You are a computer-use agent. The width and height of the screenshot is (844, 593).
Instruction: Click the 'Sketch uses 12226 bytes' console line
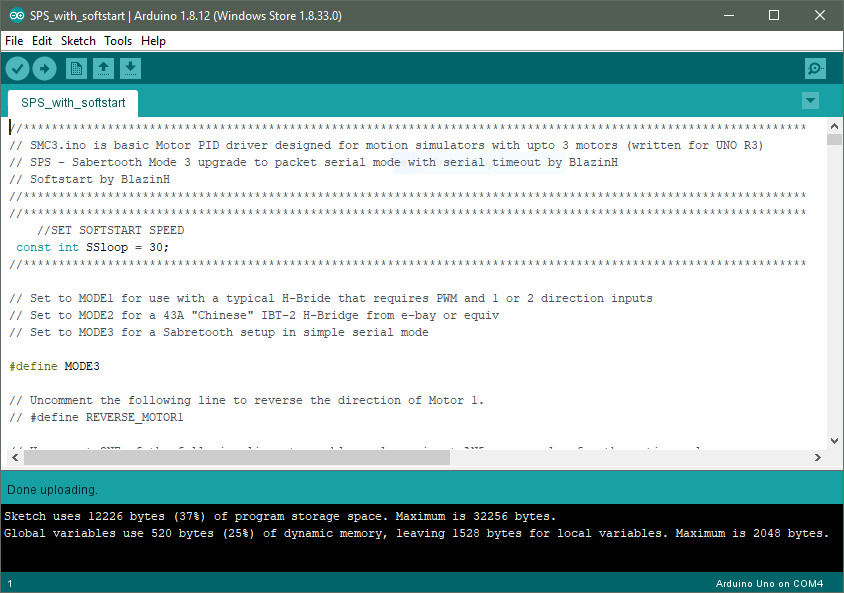280,517
